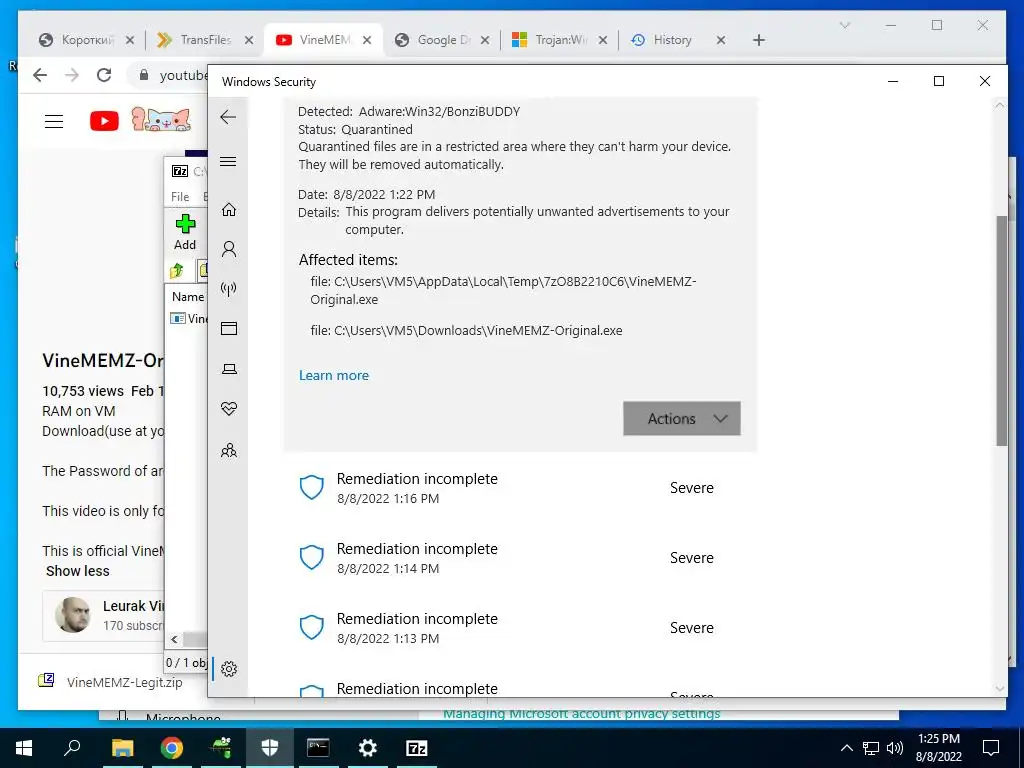Click 'Status: Quarantined' text
Viewport: 1024px width, 768px height.
pos(355,129)
